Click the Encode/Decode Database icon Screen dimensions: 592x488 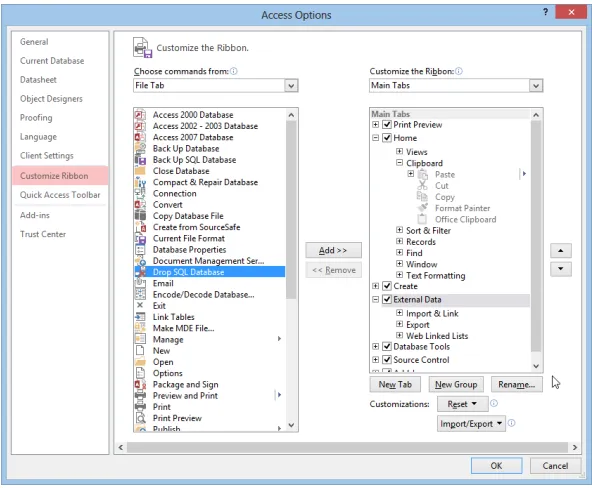[140, 294]
